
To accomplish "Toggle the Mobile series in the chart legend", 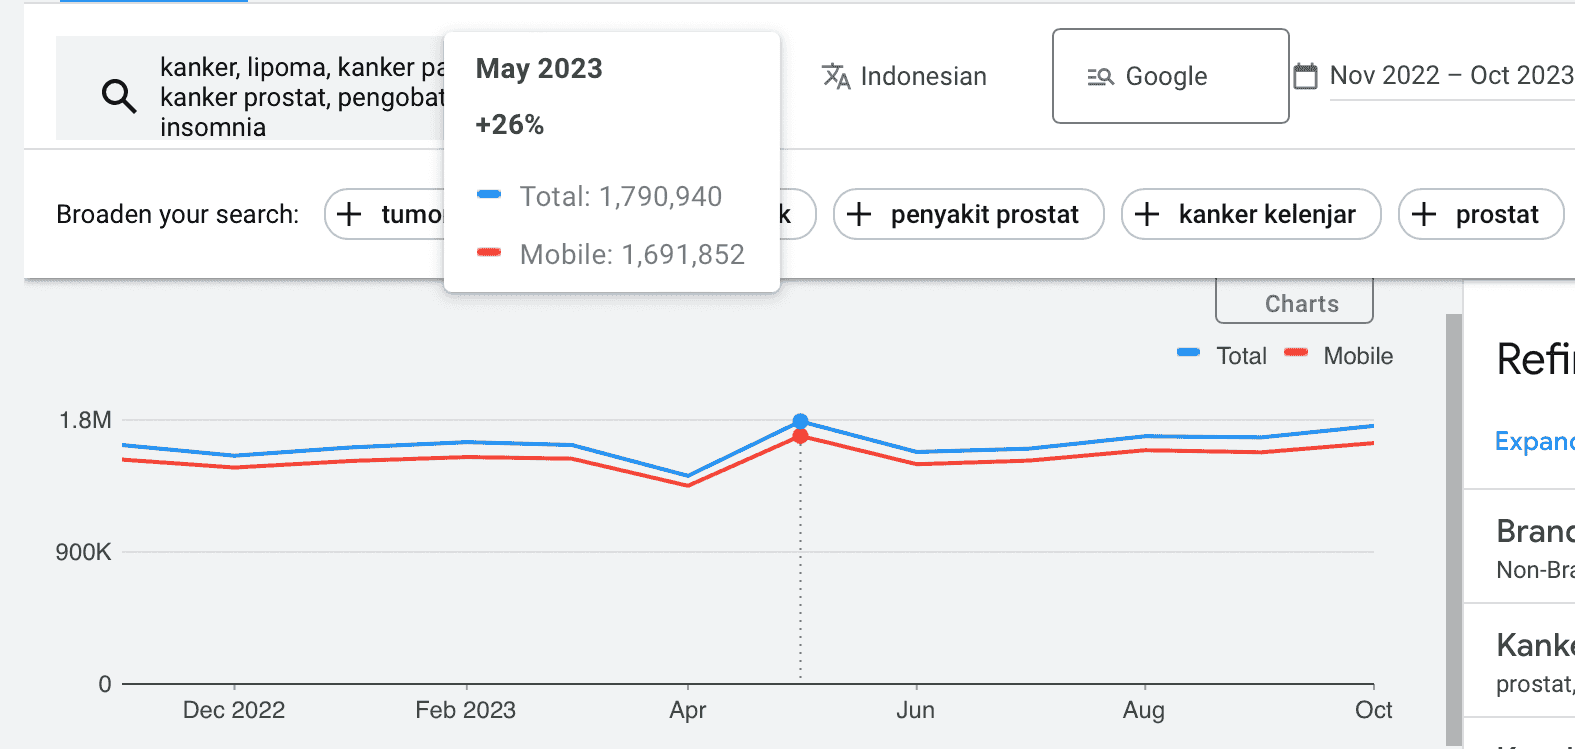I will click(1338, 356).
